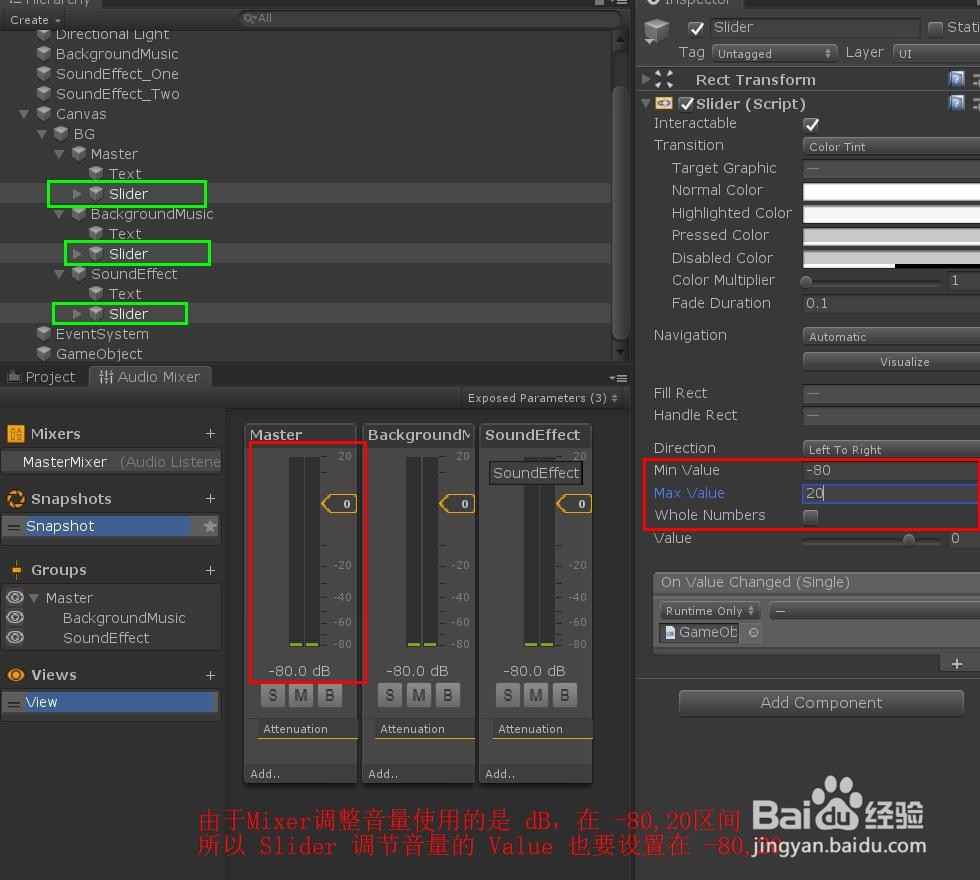The width and height of the screenshot is (980, 880).
Task: Open the Layer dropdown showing UI
Action: pos(936,53)
